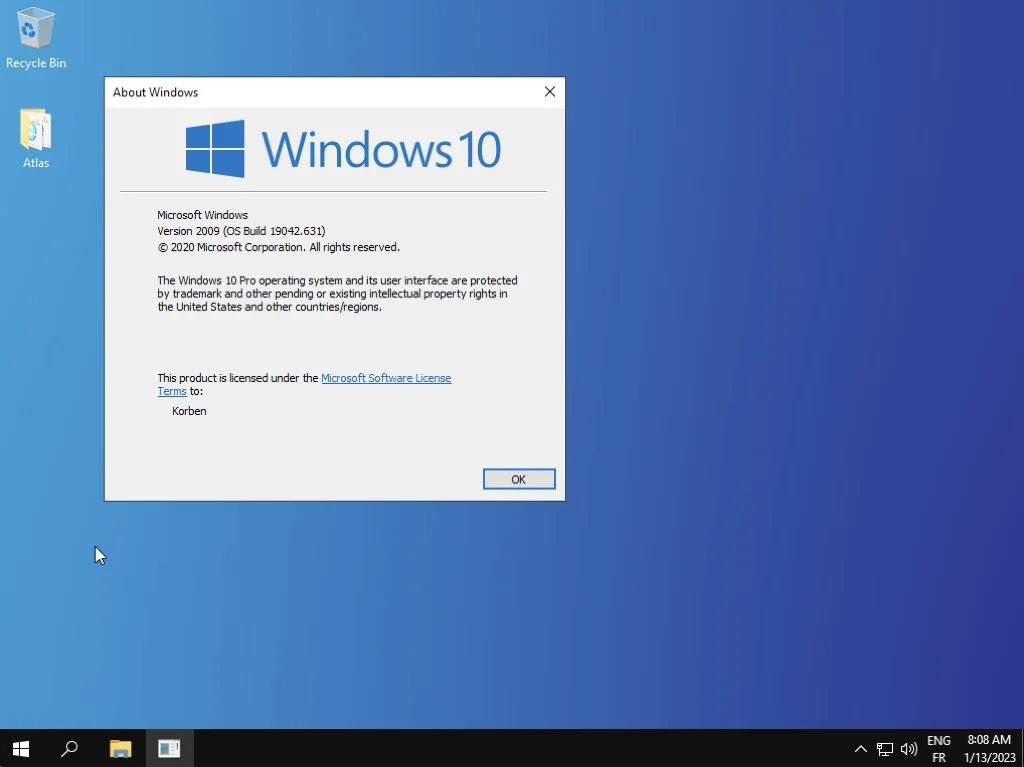Click OK in About Windows dialog

(519, 479)
